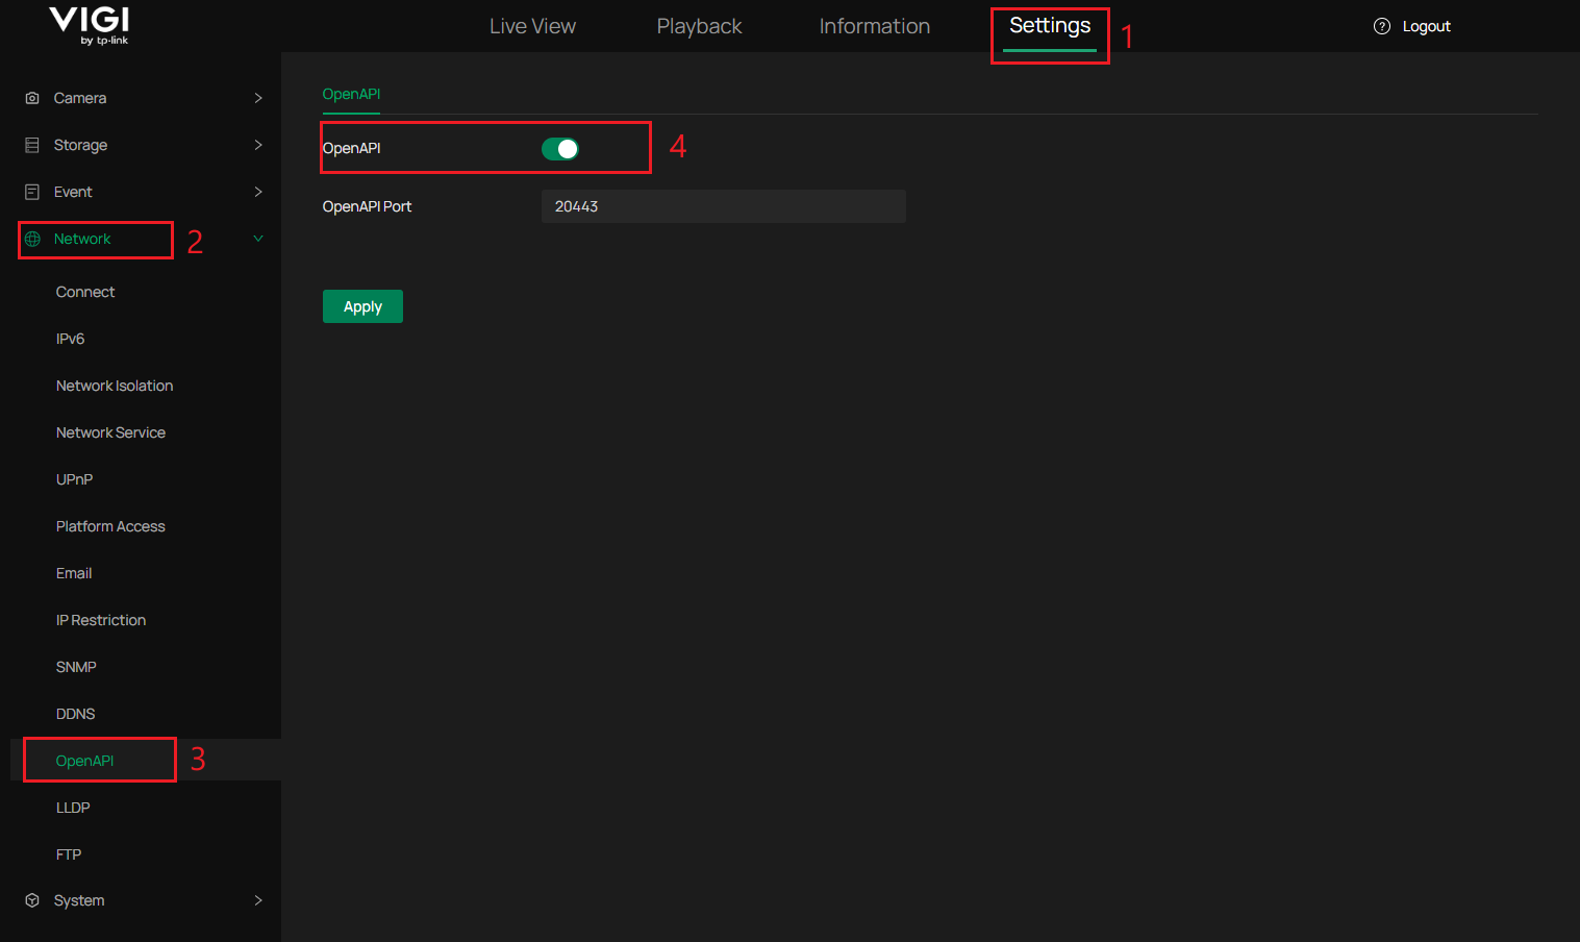The image size is (1580, 942).
Task: Expand the System menu chevron
Action: 258,900
